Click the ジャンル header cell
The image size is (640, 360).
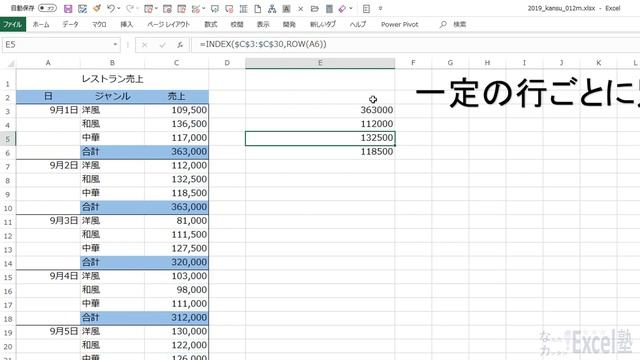click(112, 96)
